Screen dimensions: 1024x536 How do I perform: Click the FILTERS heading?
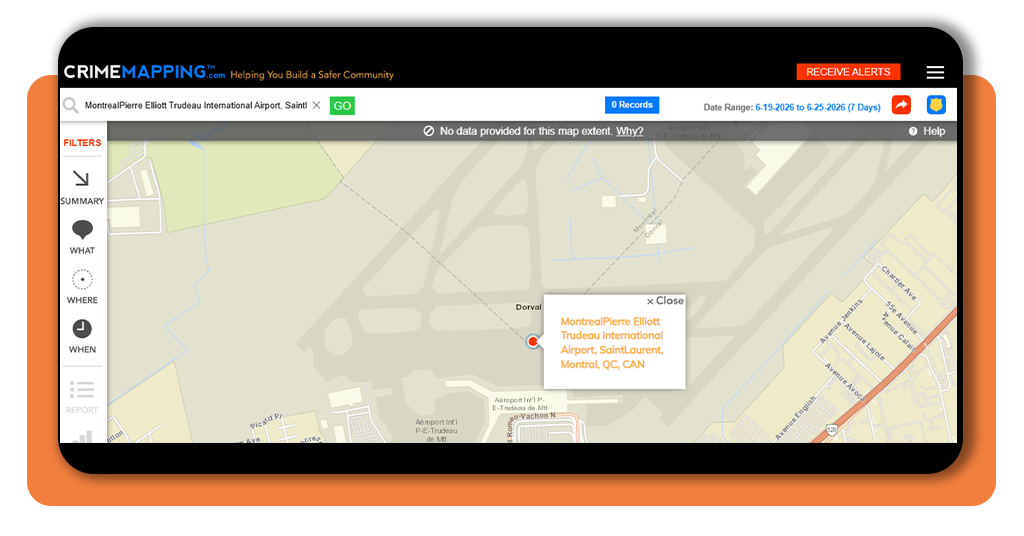[82, 142]
